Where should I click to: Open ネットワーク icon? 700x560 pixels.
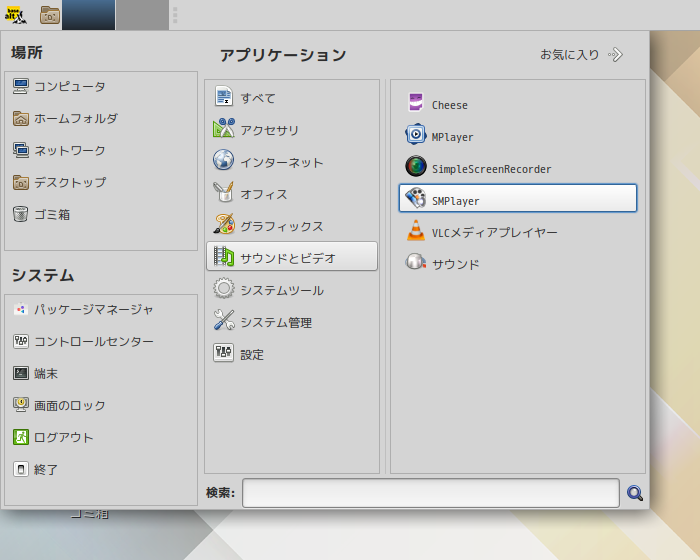pos(21,150)
